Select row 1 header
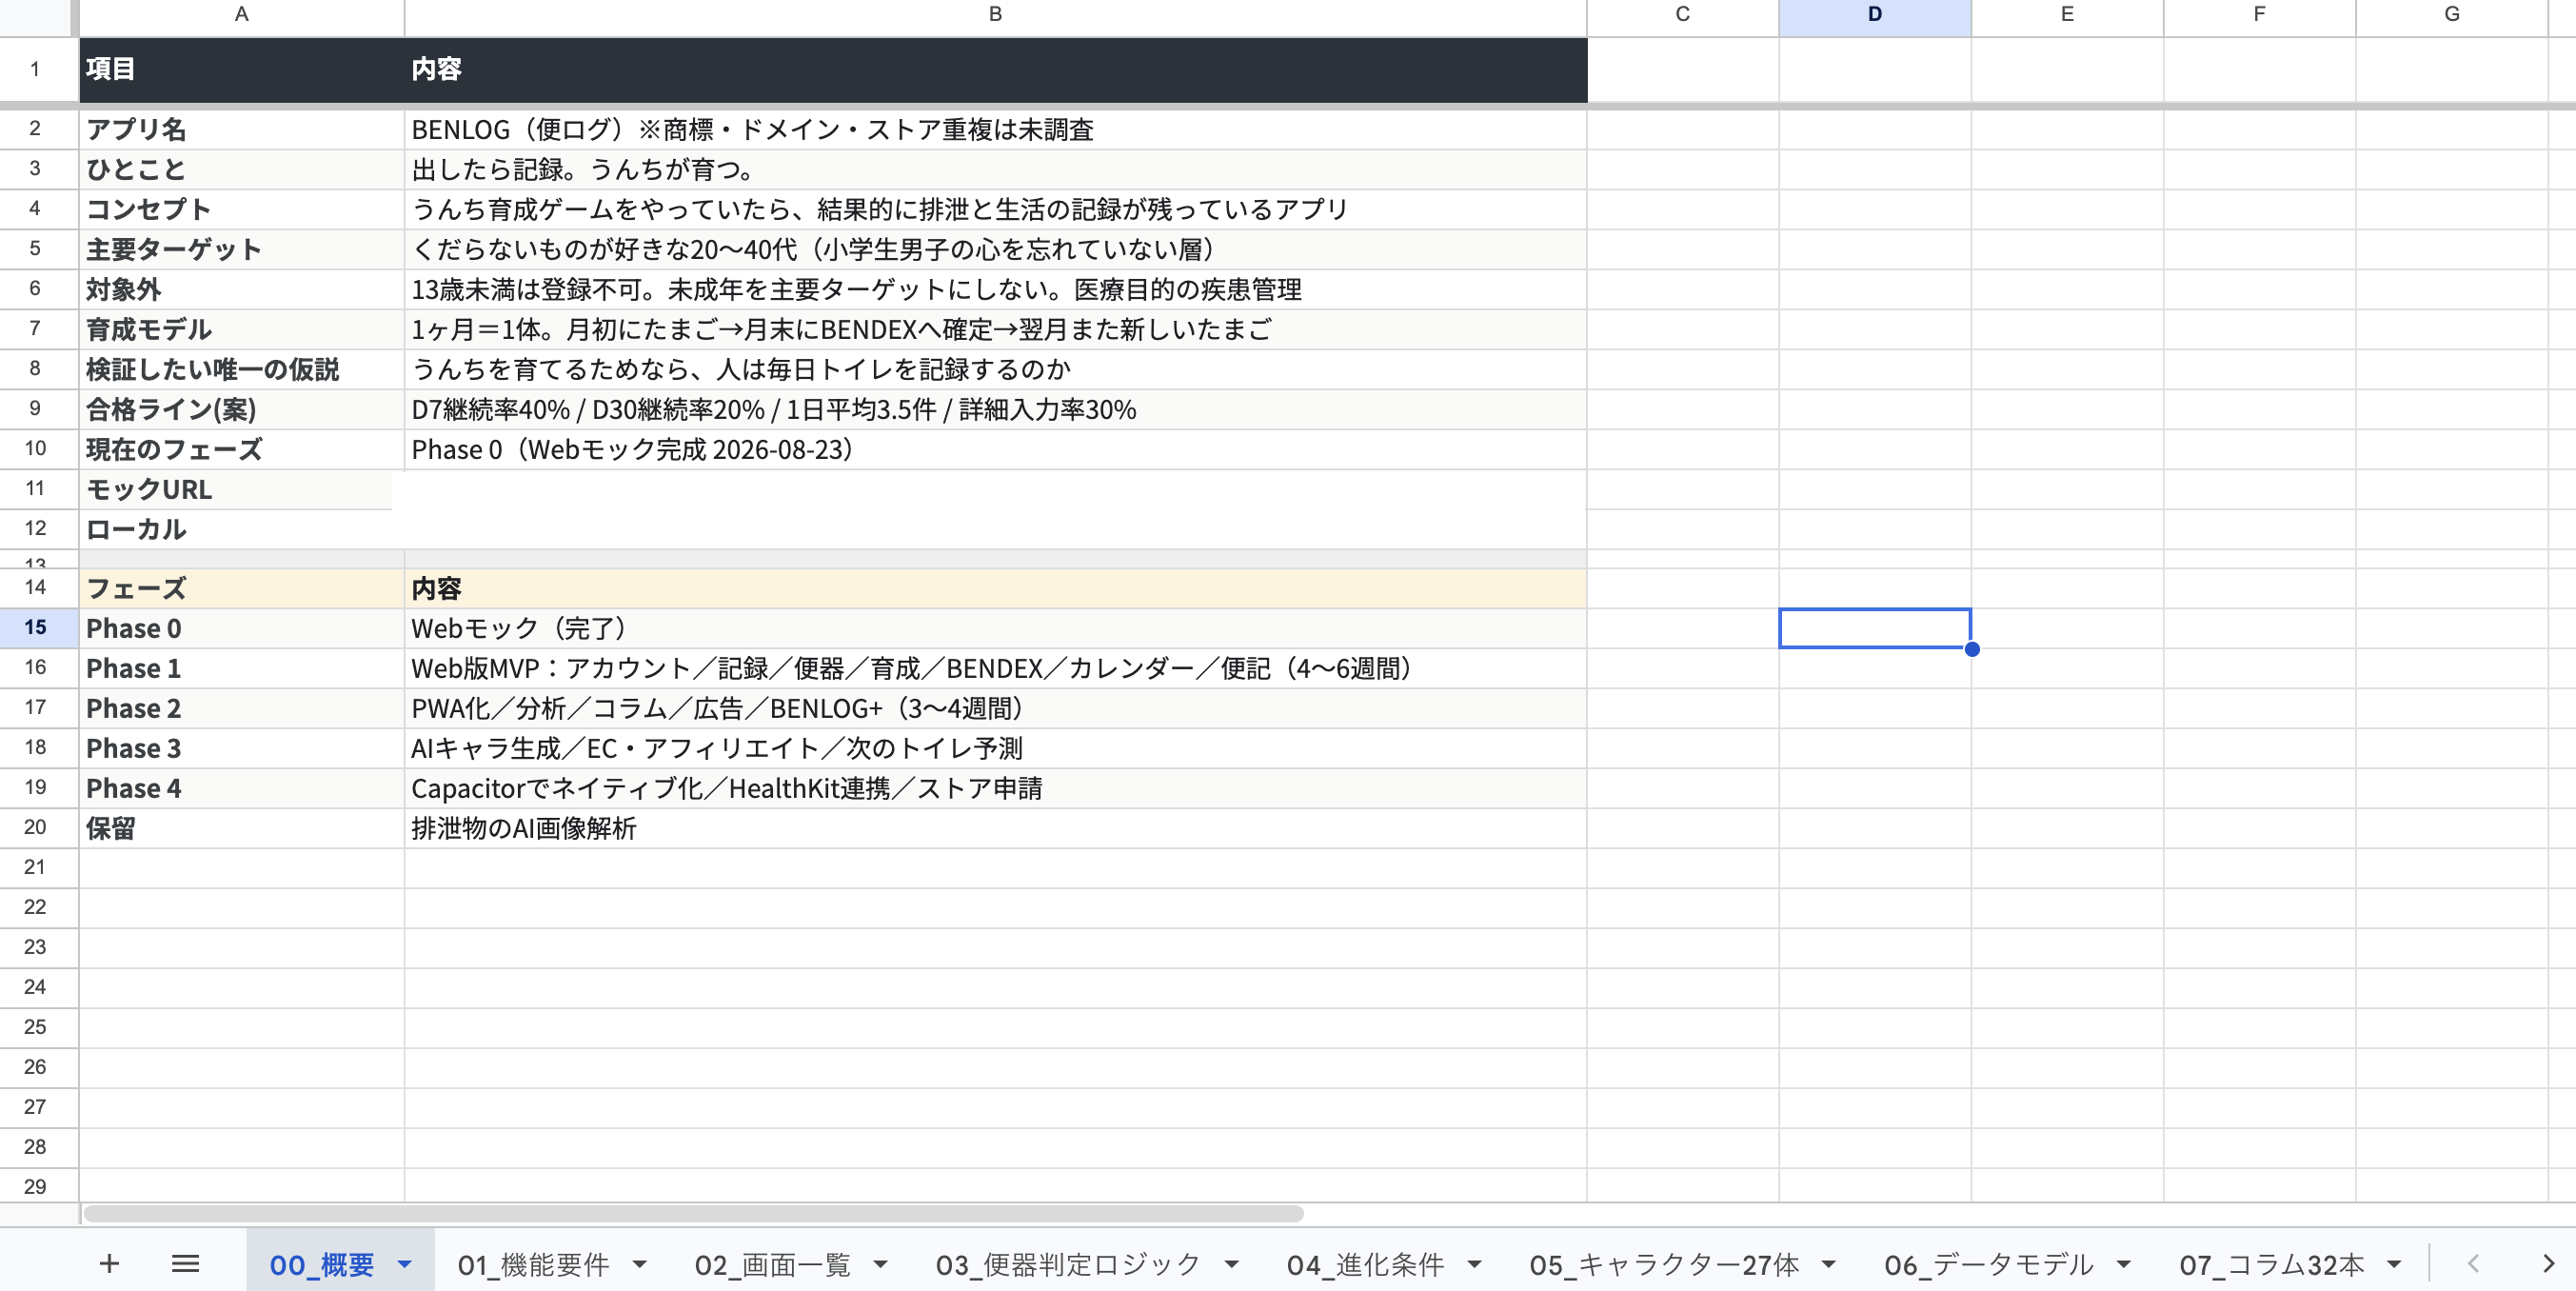2576x1291 pixels. tap(36, 69)
